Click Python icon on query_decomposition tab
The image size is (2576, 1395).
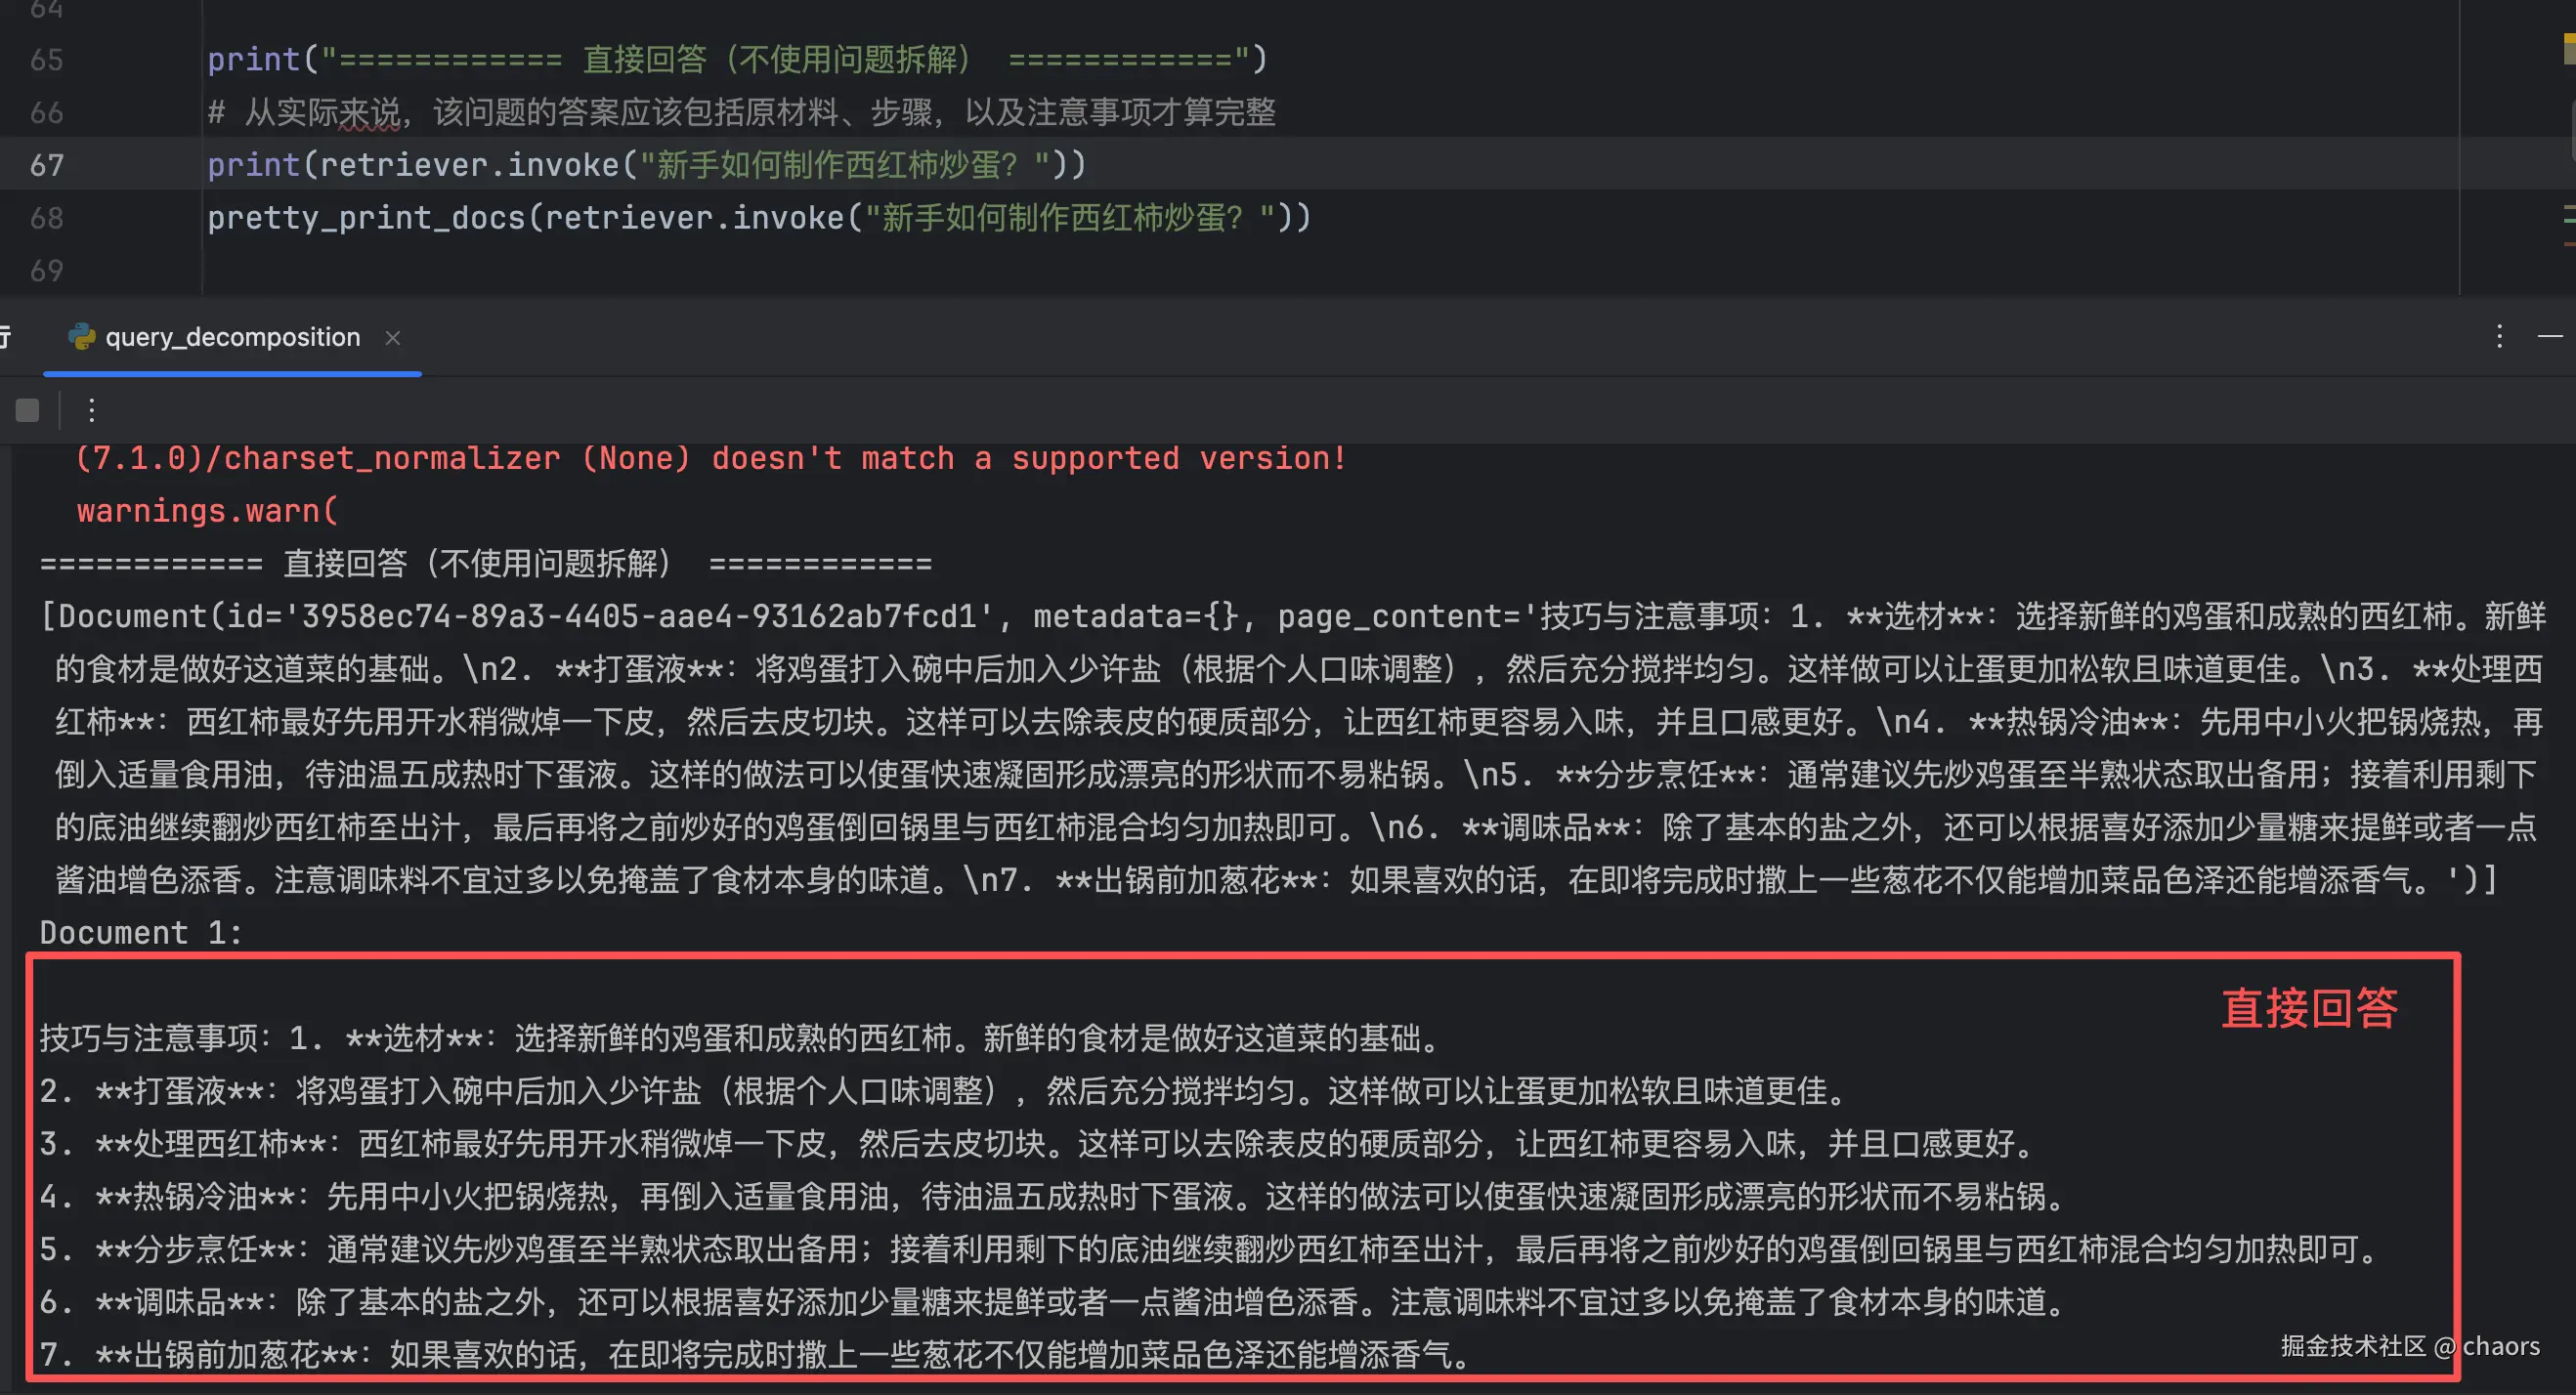tap(81, 337)
